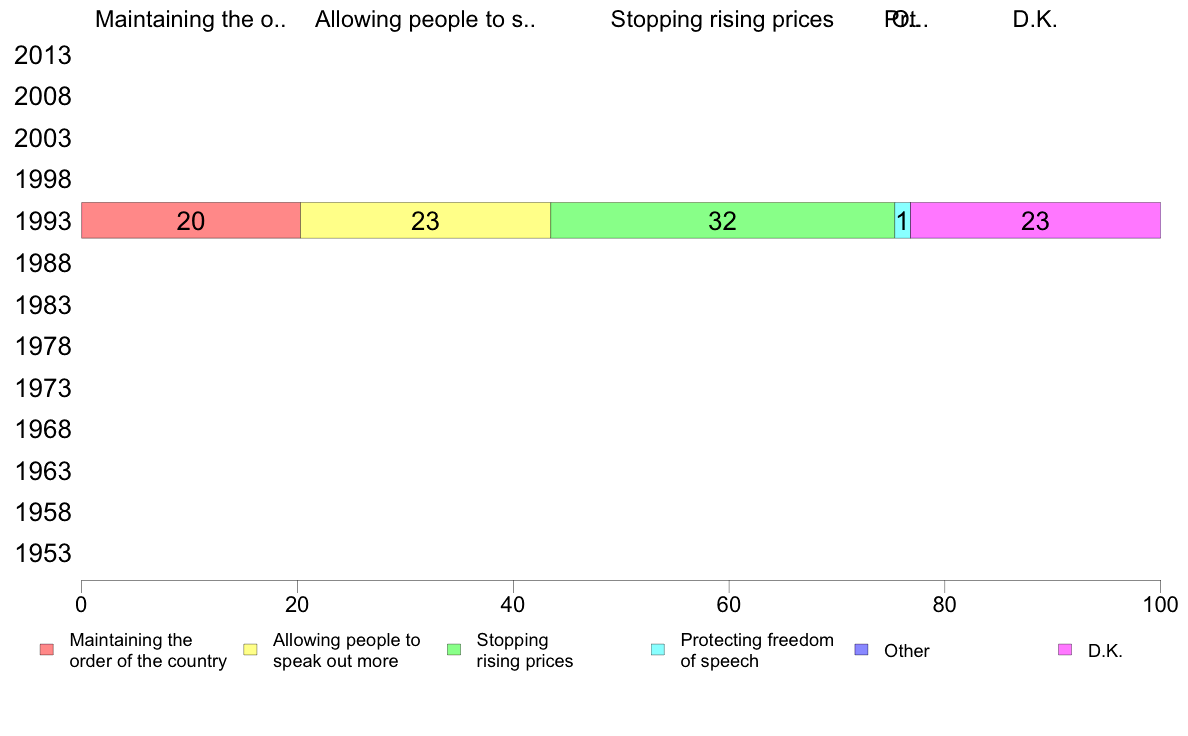Viewport: 1188px width, 736px height.
Task: Select the red bar segment labeled 20
Action: click(191, 221)
